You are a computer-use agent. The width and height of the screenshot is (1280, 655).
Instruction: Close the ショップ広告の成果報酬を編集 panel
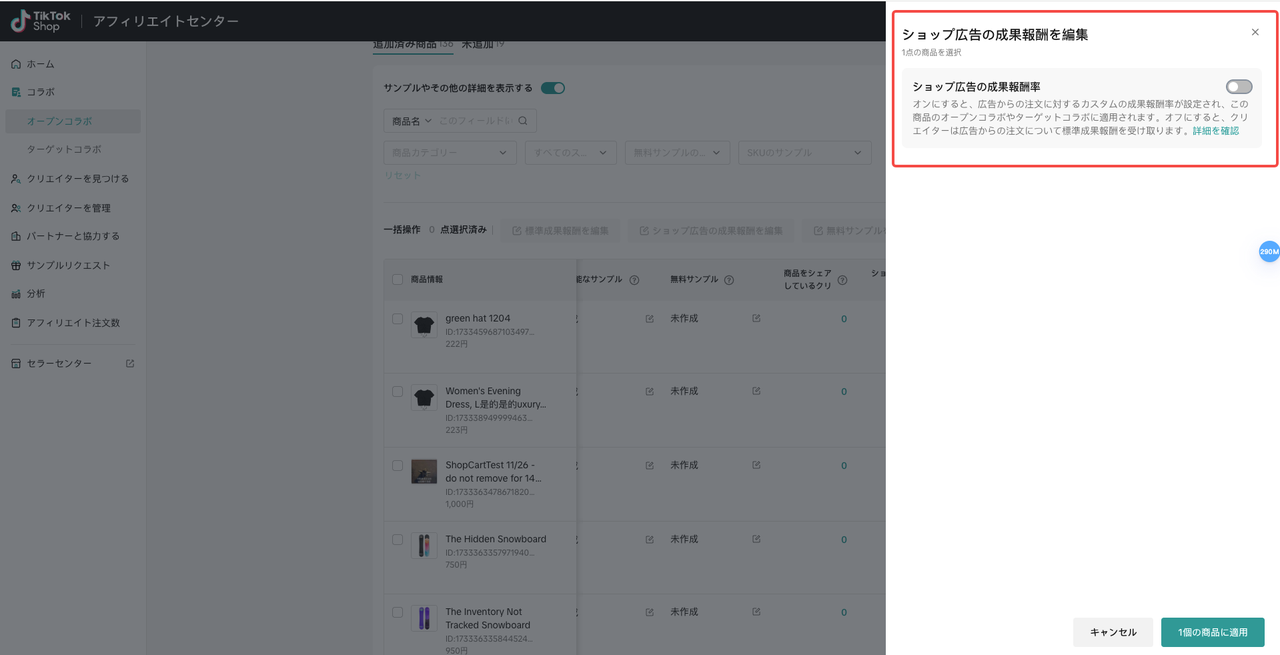(x=1255, y=32)
